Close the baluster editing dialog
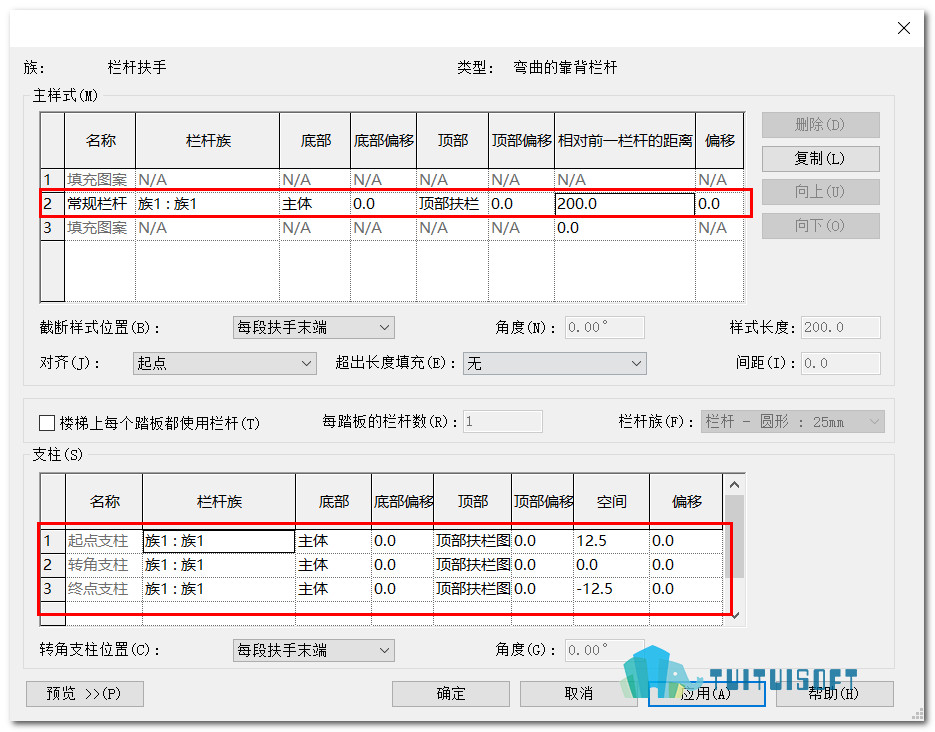 click(x=903, y=28)
